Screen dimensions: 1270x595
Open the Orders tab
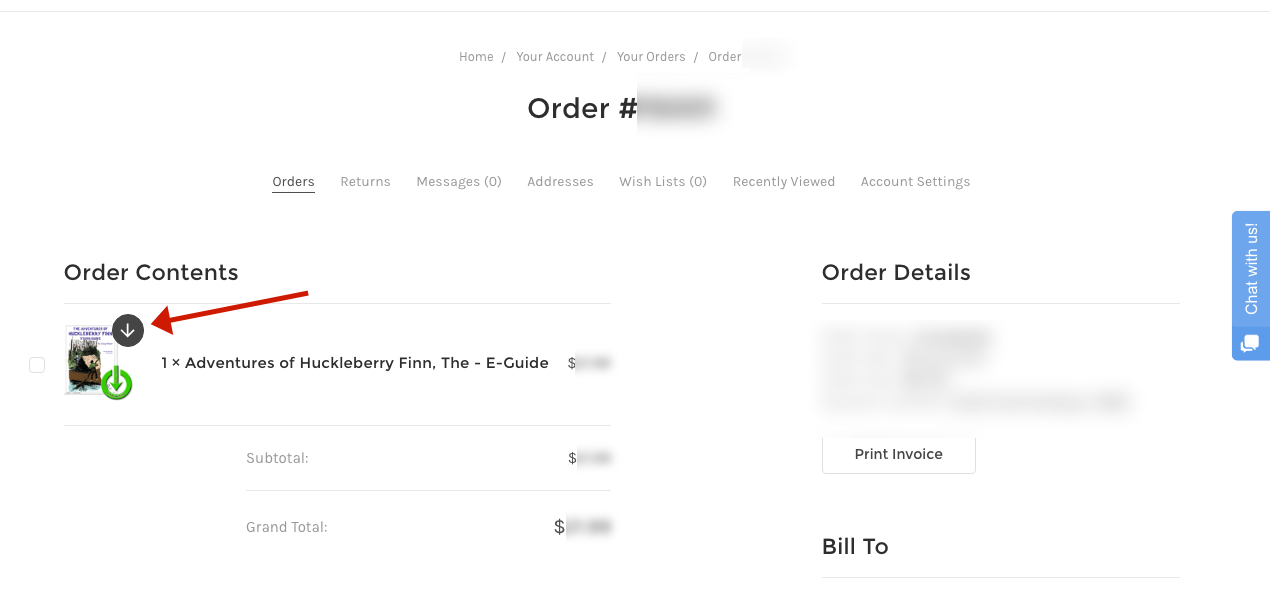click(293, 182)
